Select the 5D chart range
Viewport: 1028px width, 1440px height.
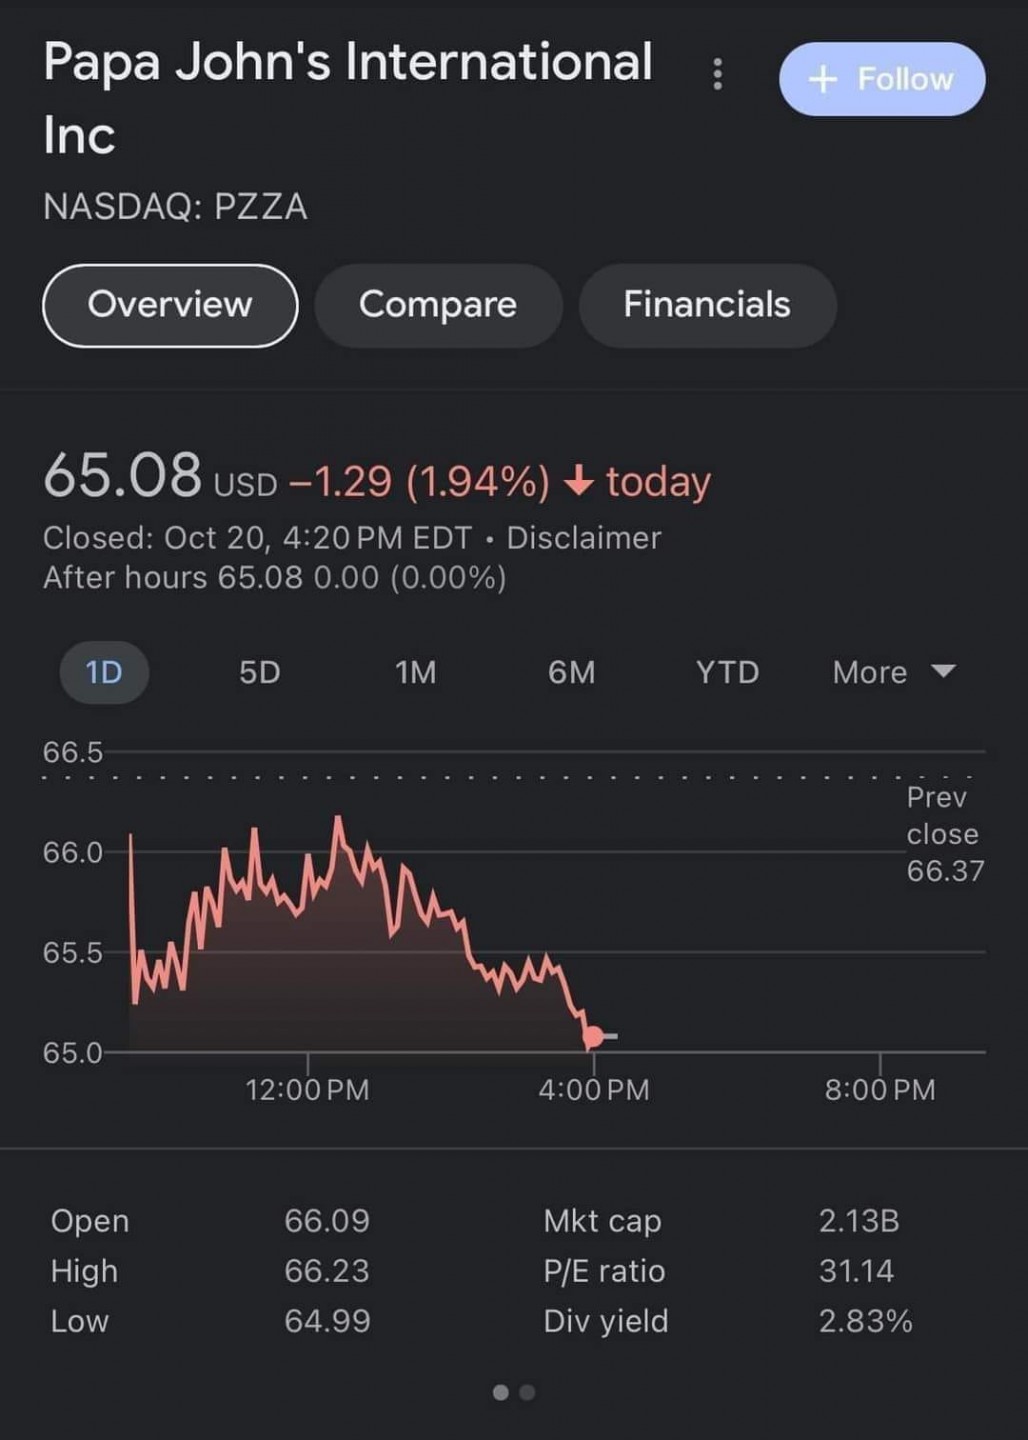(260, 672)
